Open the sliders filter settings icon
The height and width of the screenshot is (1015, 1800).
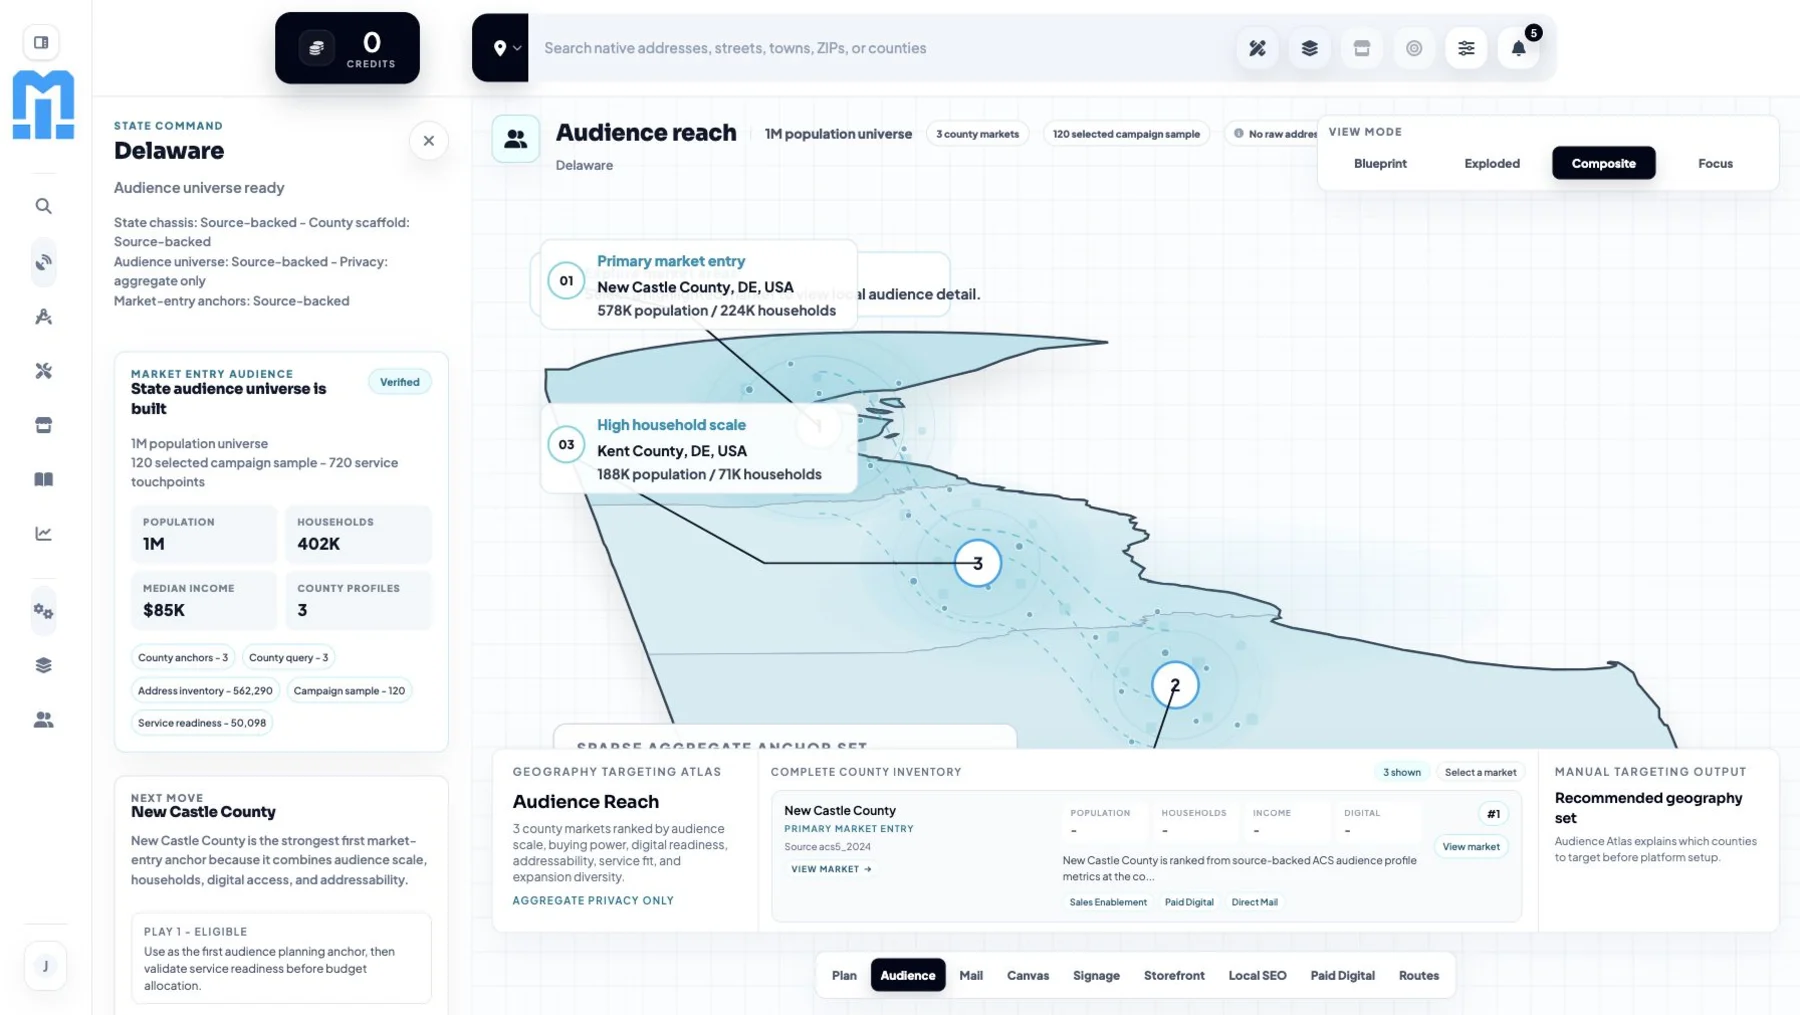coord(1466,48)
